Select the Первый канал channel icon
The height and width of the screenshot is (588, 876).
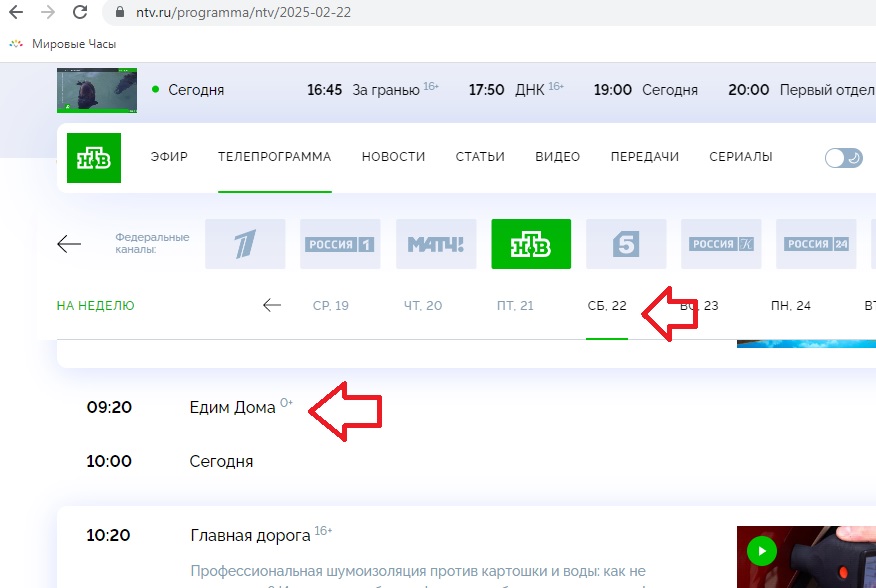[x=245, y=244]
